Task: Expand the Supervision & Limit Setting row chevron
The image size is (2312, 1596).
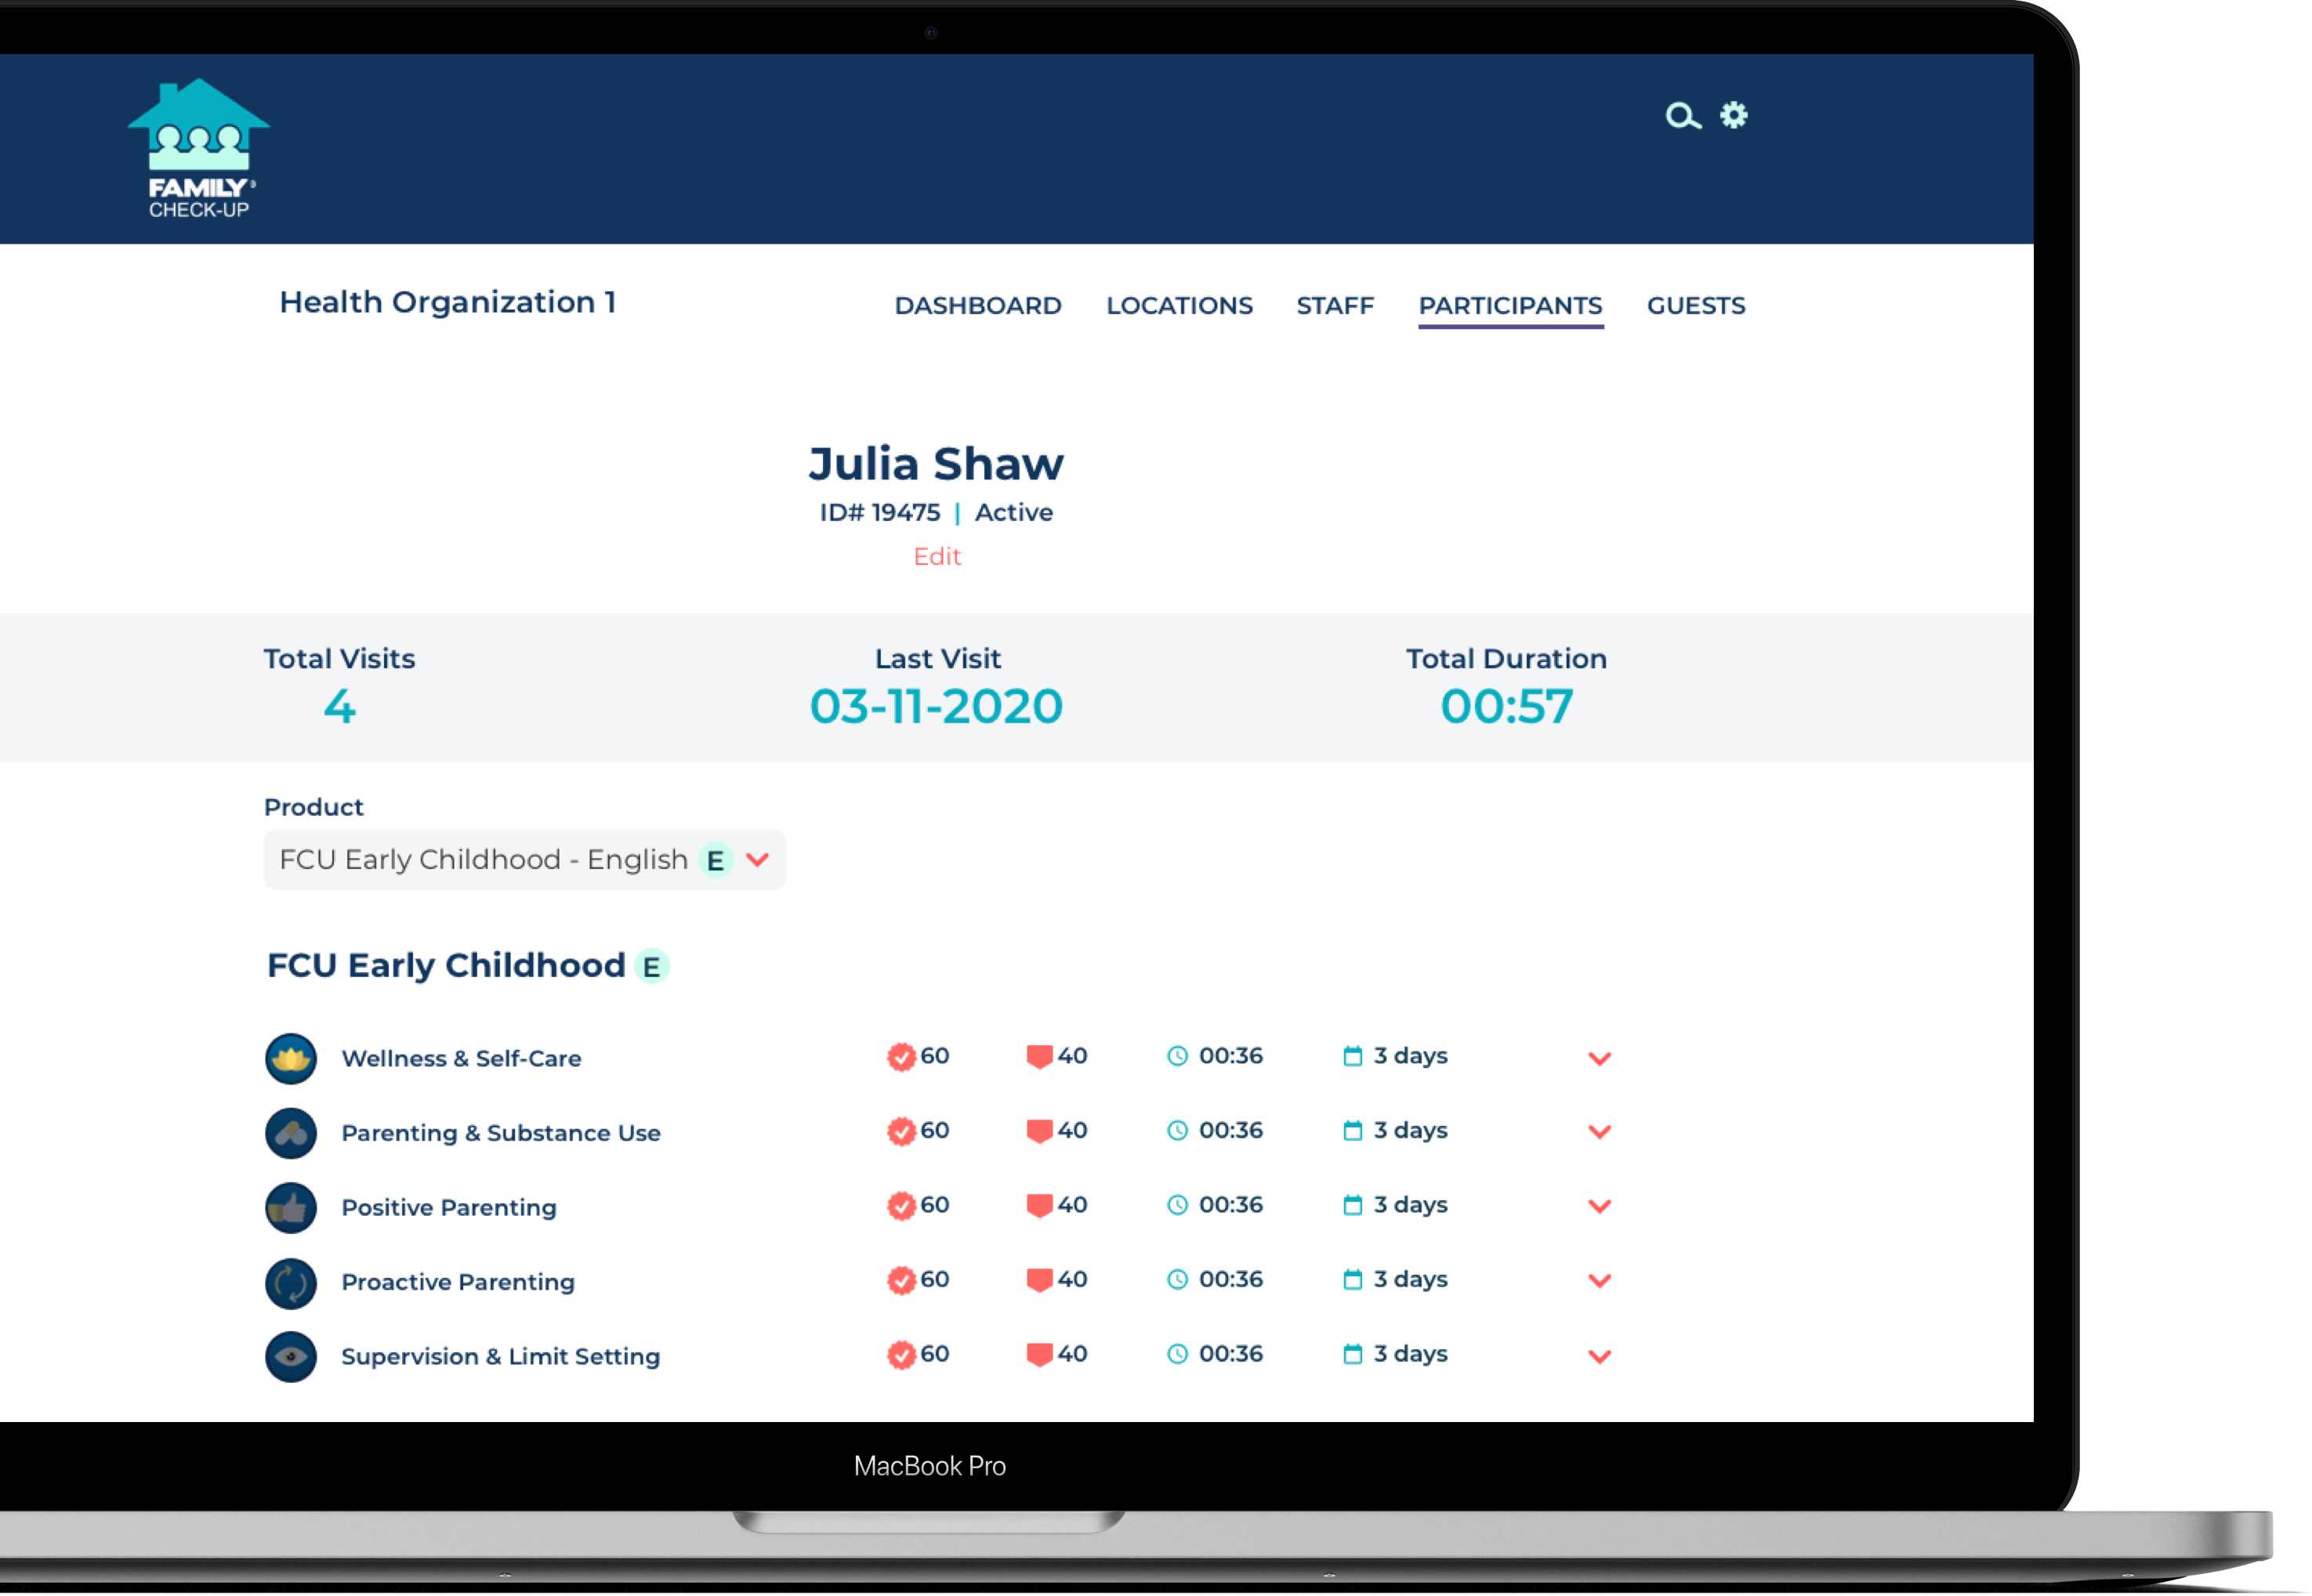Action: tap(1600, 1357)
